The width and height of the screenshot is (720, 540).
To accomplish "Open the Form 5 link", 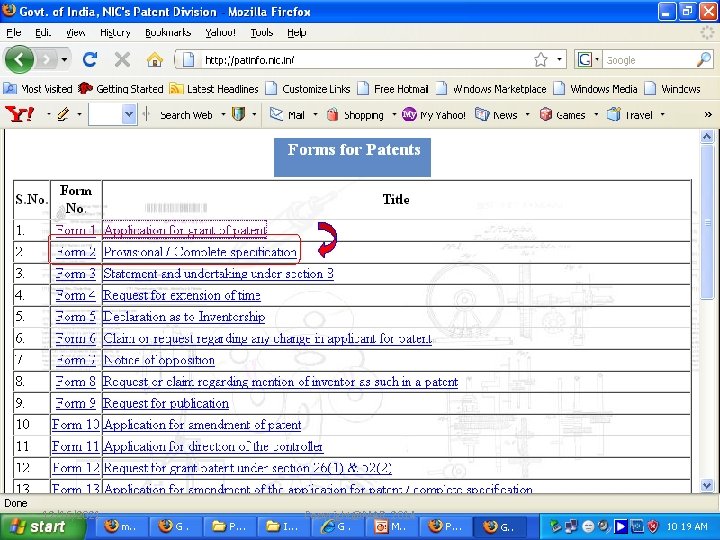I will (x=76, y=317).
